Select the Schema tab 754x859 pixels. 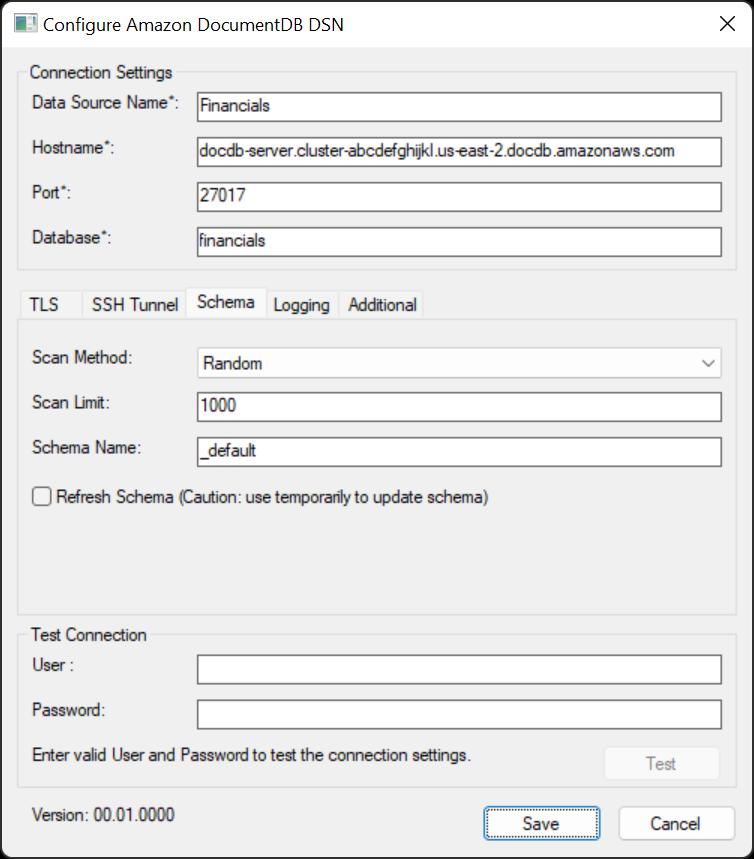(x=226, y=302)
